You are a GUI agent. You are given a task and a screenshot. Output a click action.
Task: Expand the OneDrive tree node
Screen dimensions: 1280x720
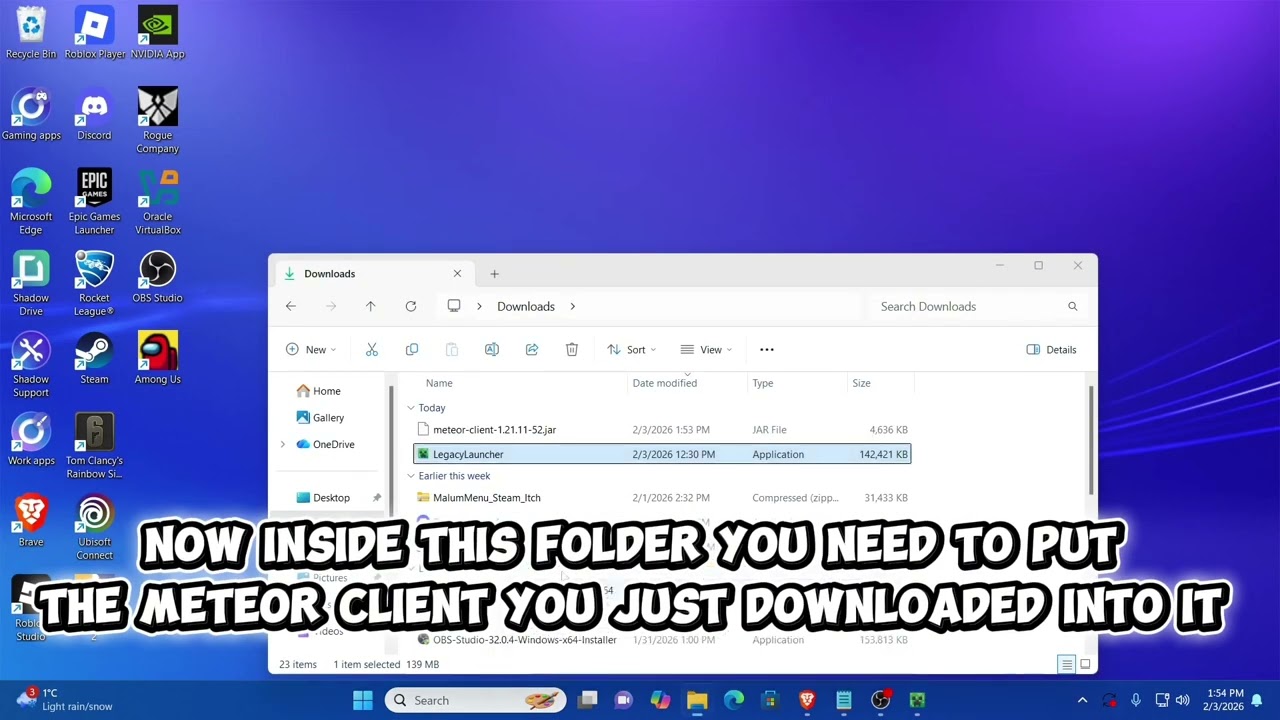point(283,444)
